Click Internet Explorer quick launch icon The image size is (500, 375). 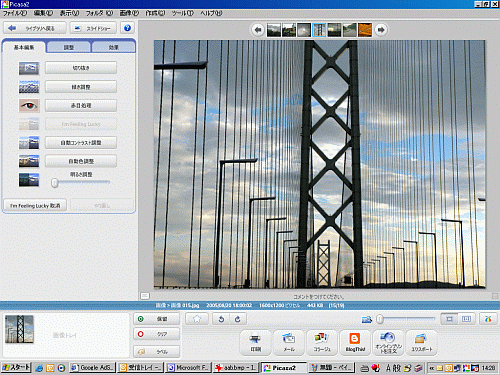tap(39, 368)
